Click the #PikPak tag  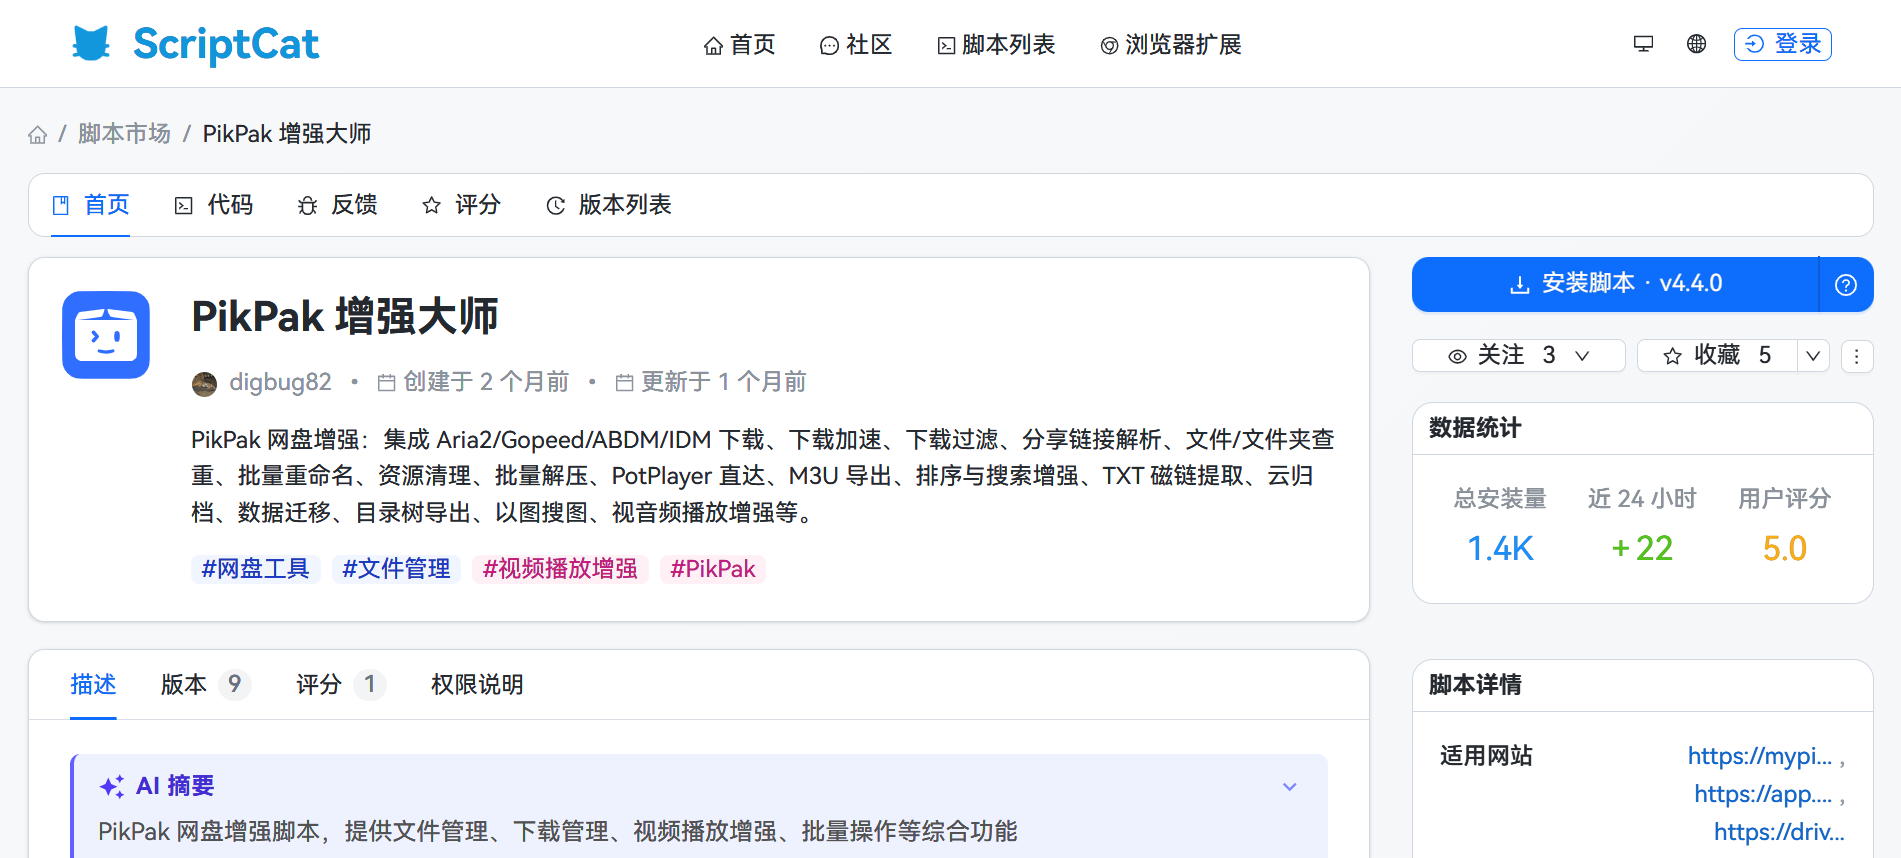(x=713, y=569)
